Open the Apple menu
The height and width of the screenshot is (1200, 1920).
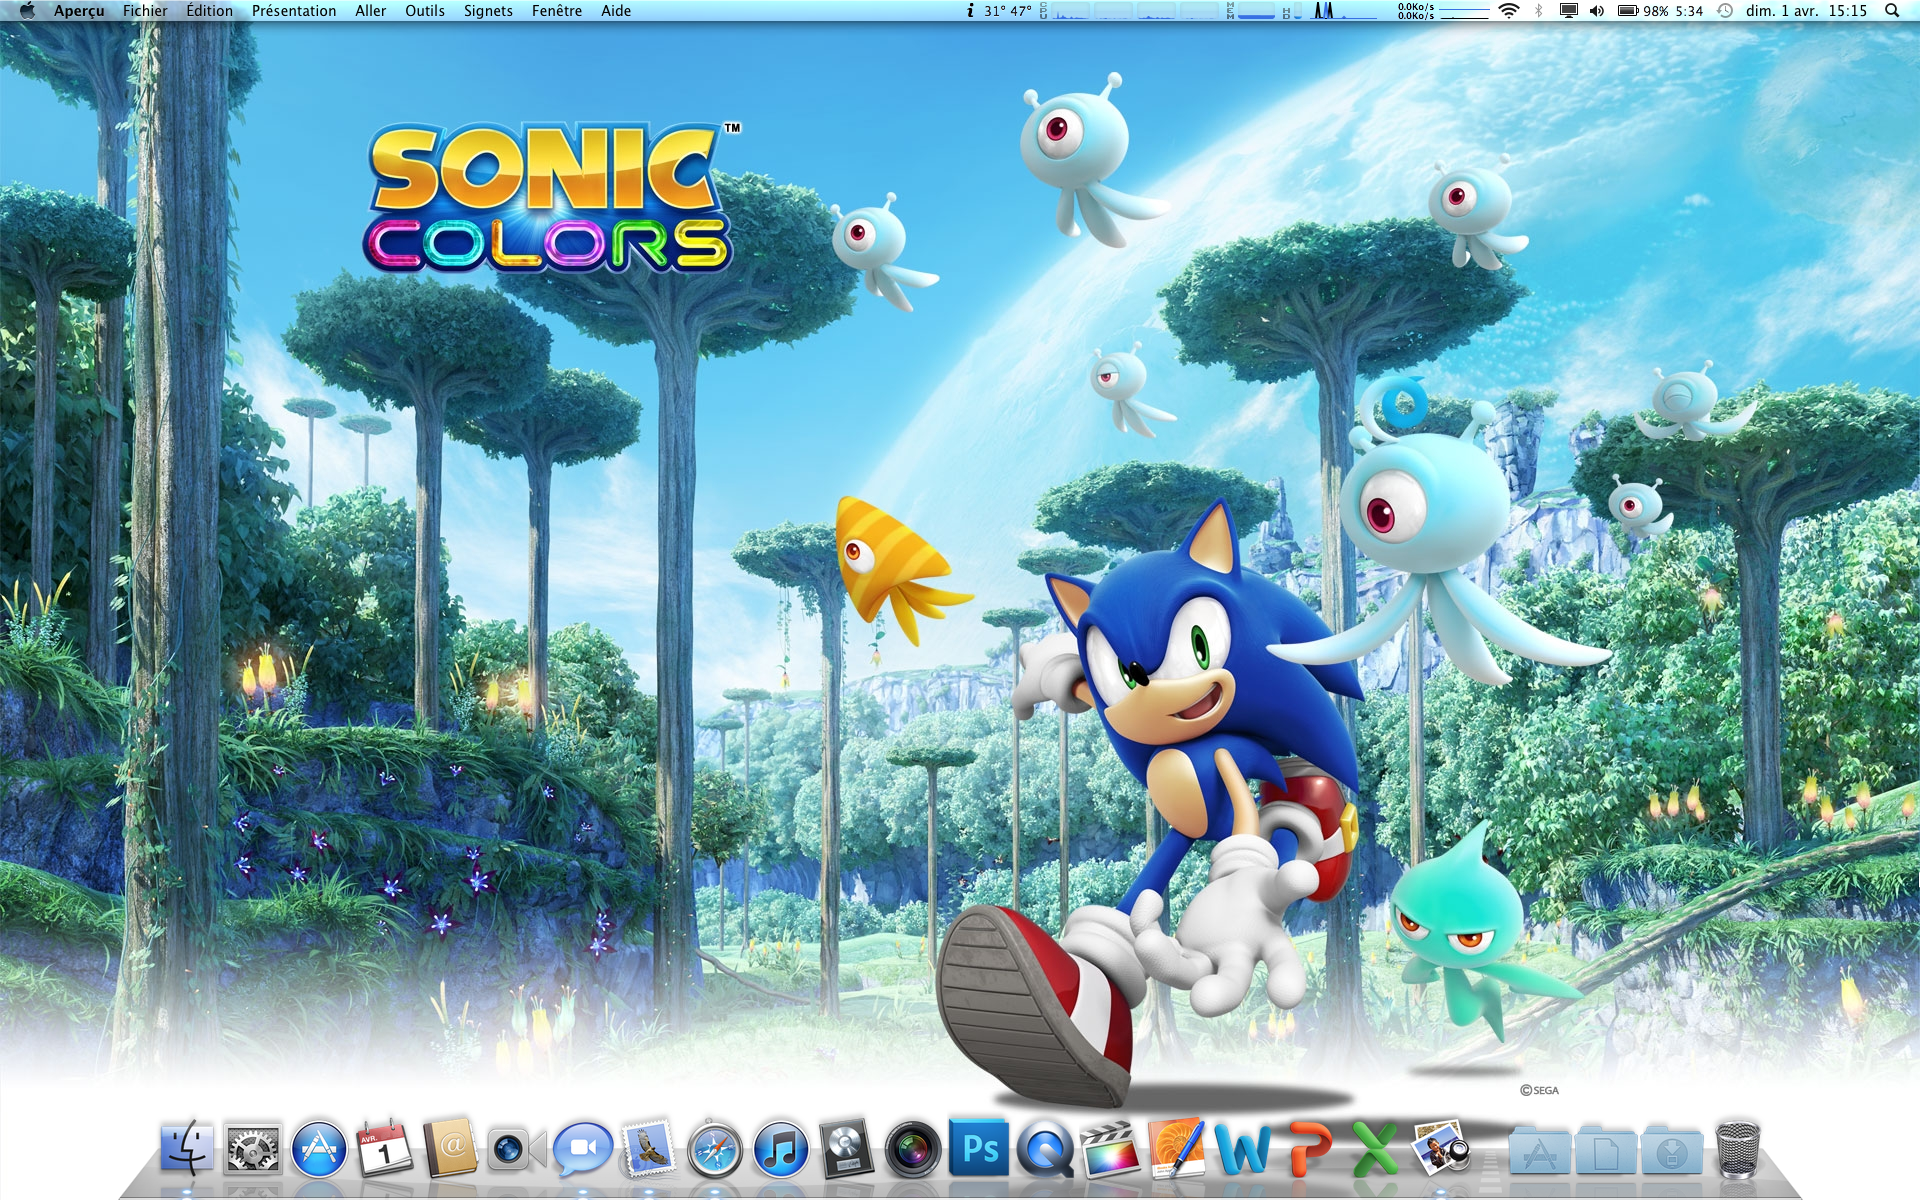[27, 11]
